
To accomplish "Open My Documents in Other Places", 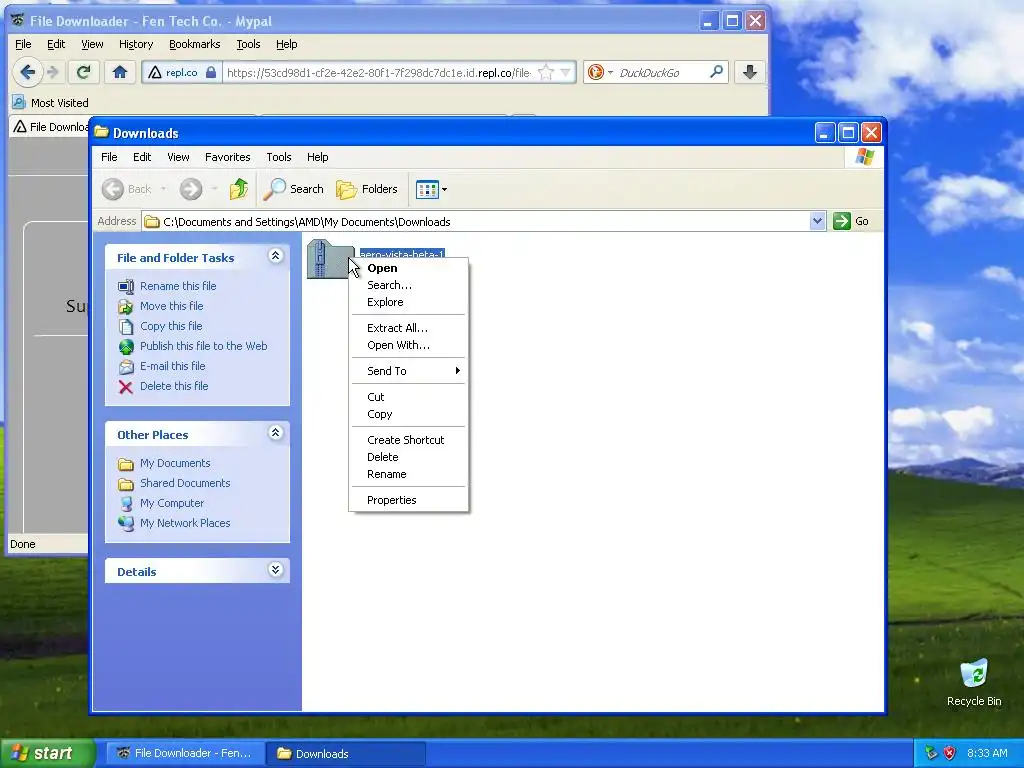I will (175, 463).
